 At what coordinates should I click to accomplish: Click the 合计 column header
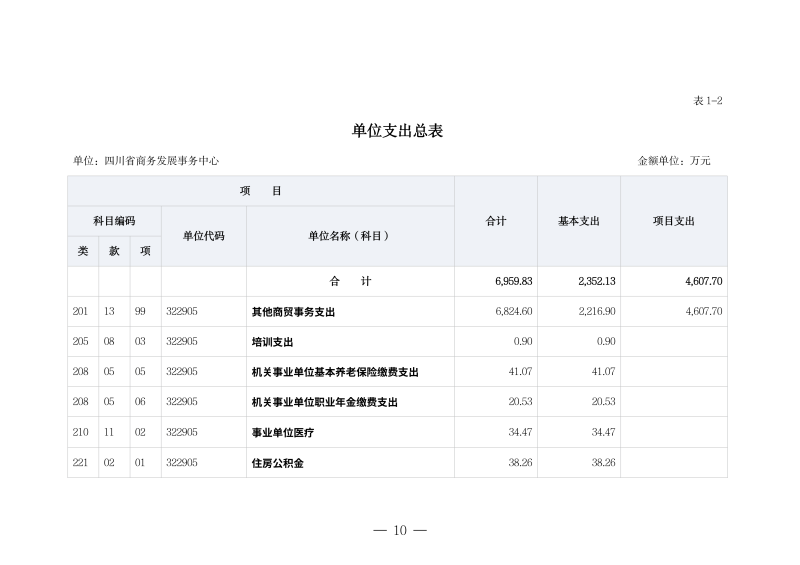495,221
